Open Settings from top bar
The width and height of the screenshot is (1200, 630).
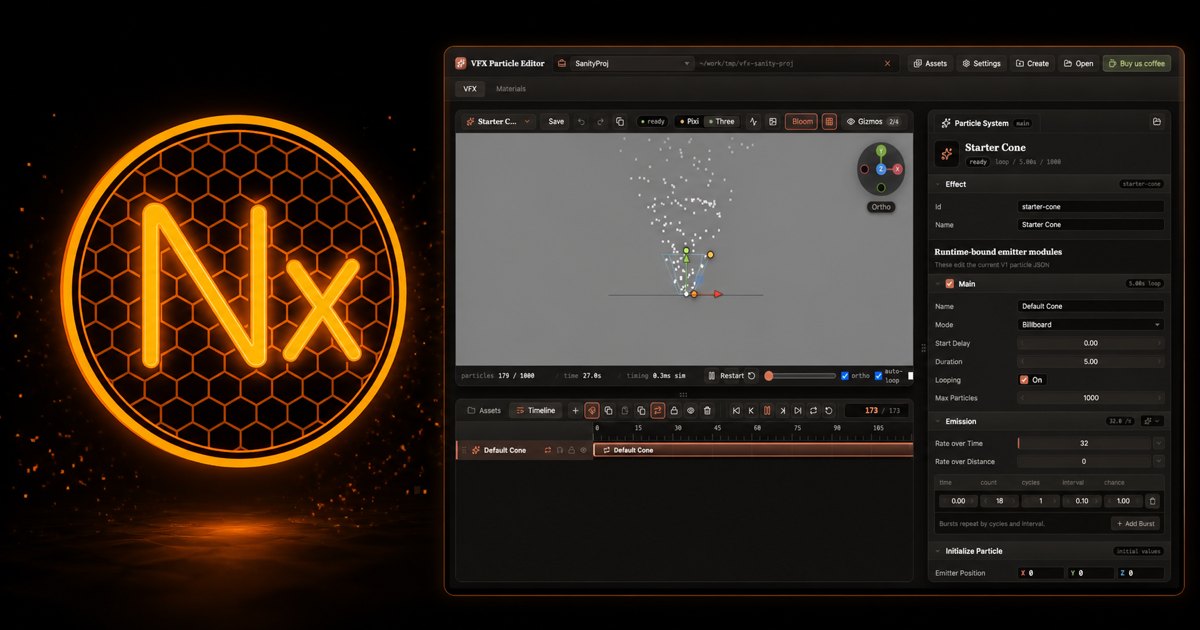(981, 63)
